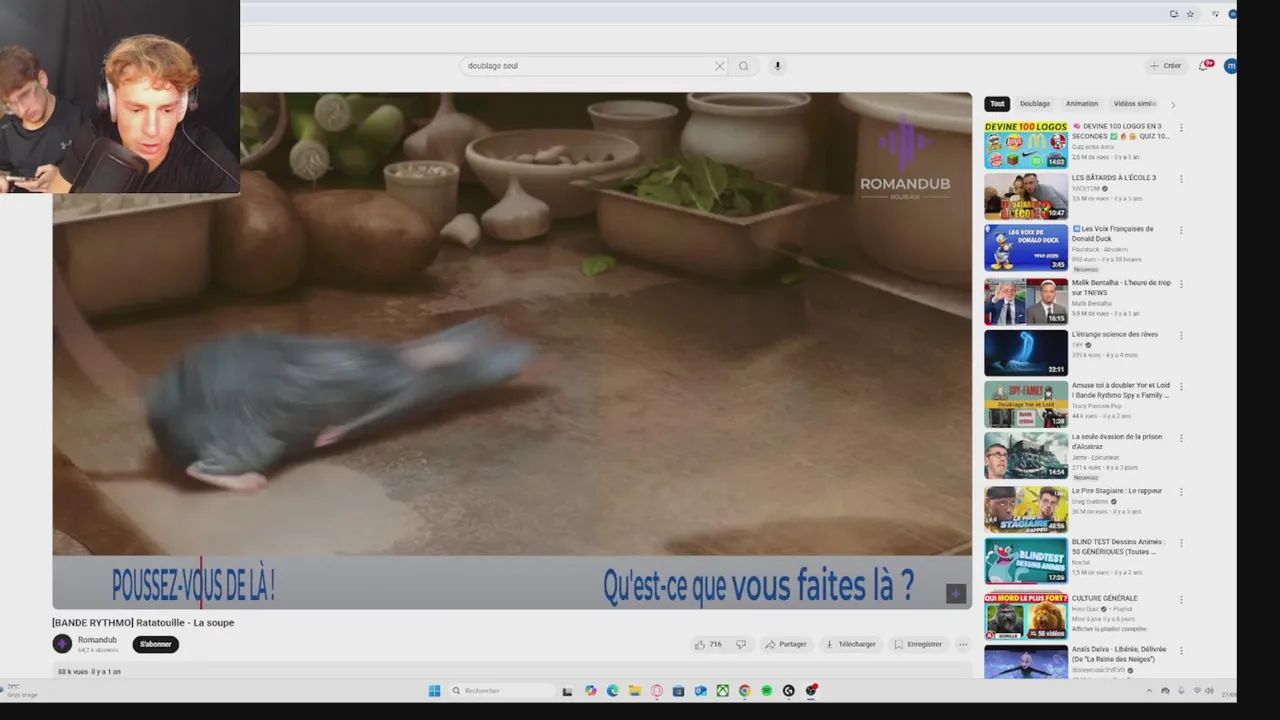The height and width of the screenshot is (720, 1280).
Task: Open the account avatar menu
Action: click(1231, 66)
